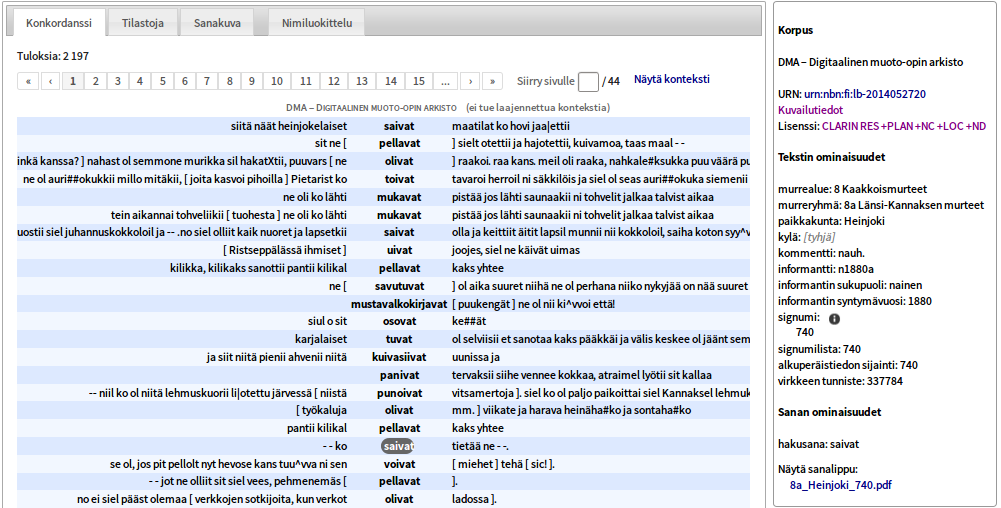Click the page number input field
Image resolution: width=1001 pixels, height=508 pixels.
588,81
